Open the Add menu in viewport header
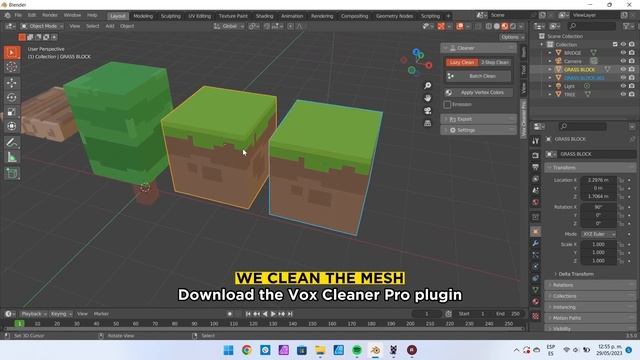 tap(110, 26)
